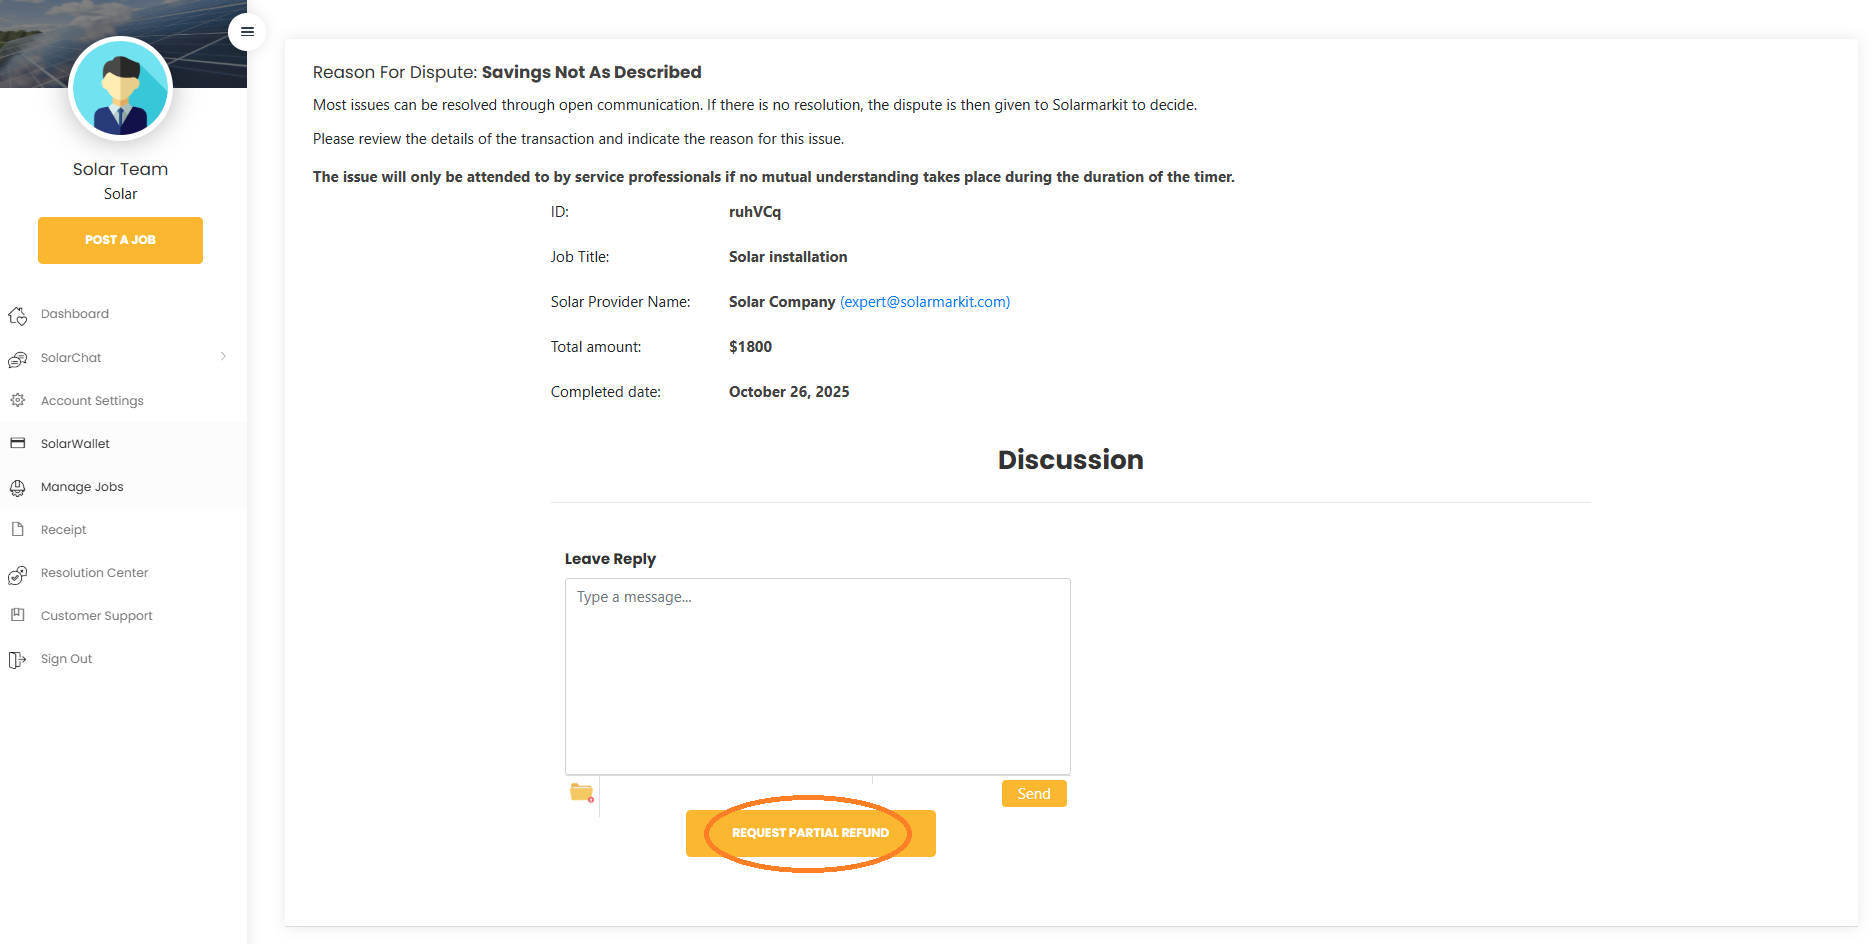The height and width of the screenshot is (944, 1876).
Task: Attach a file using the folder icon
Action: point(582,793)
